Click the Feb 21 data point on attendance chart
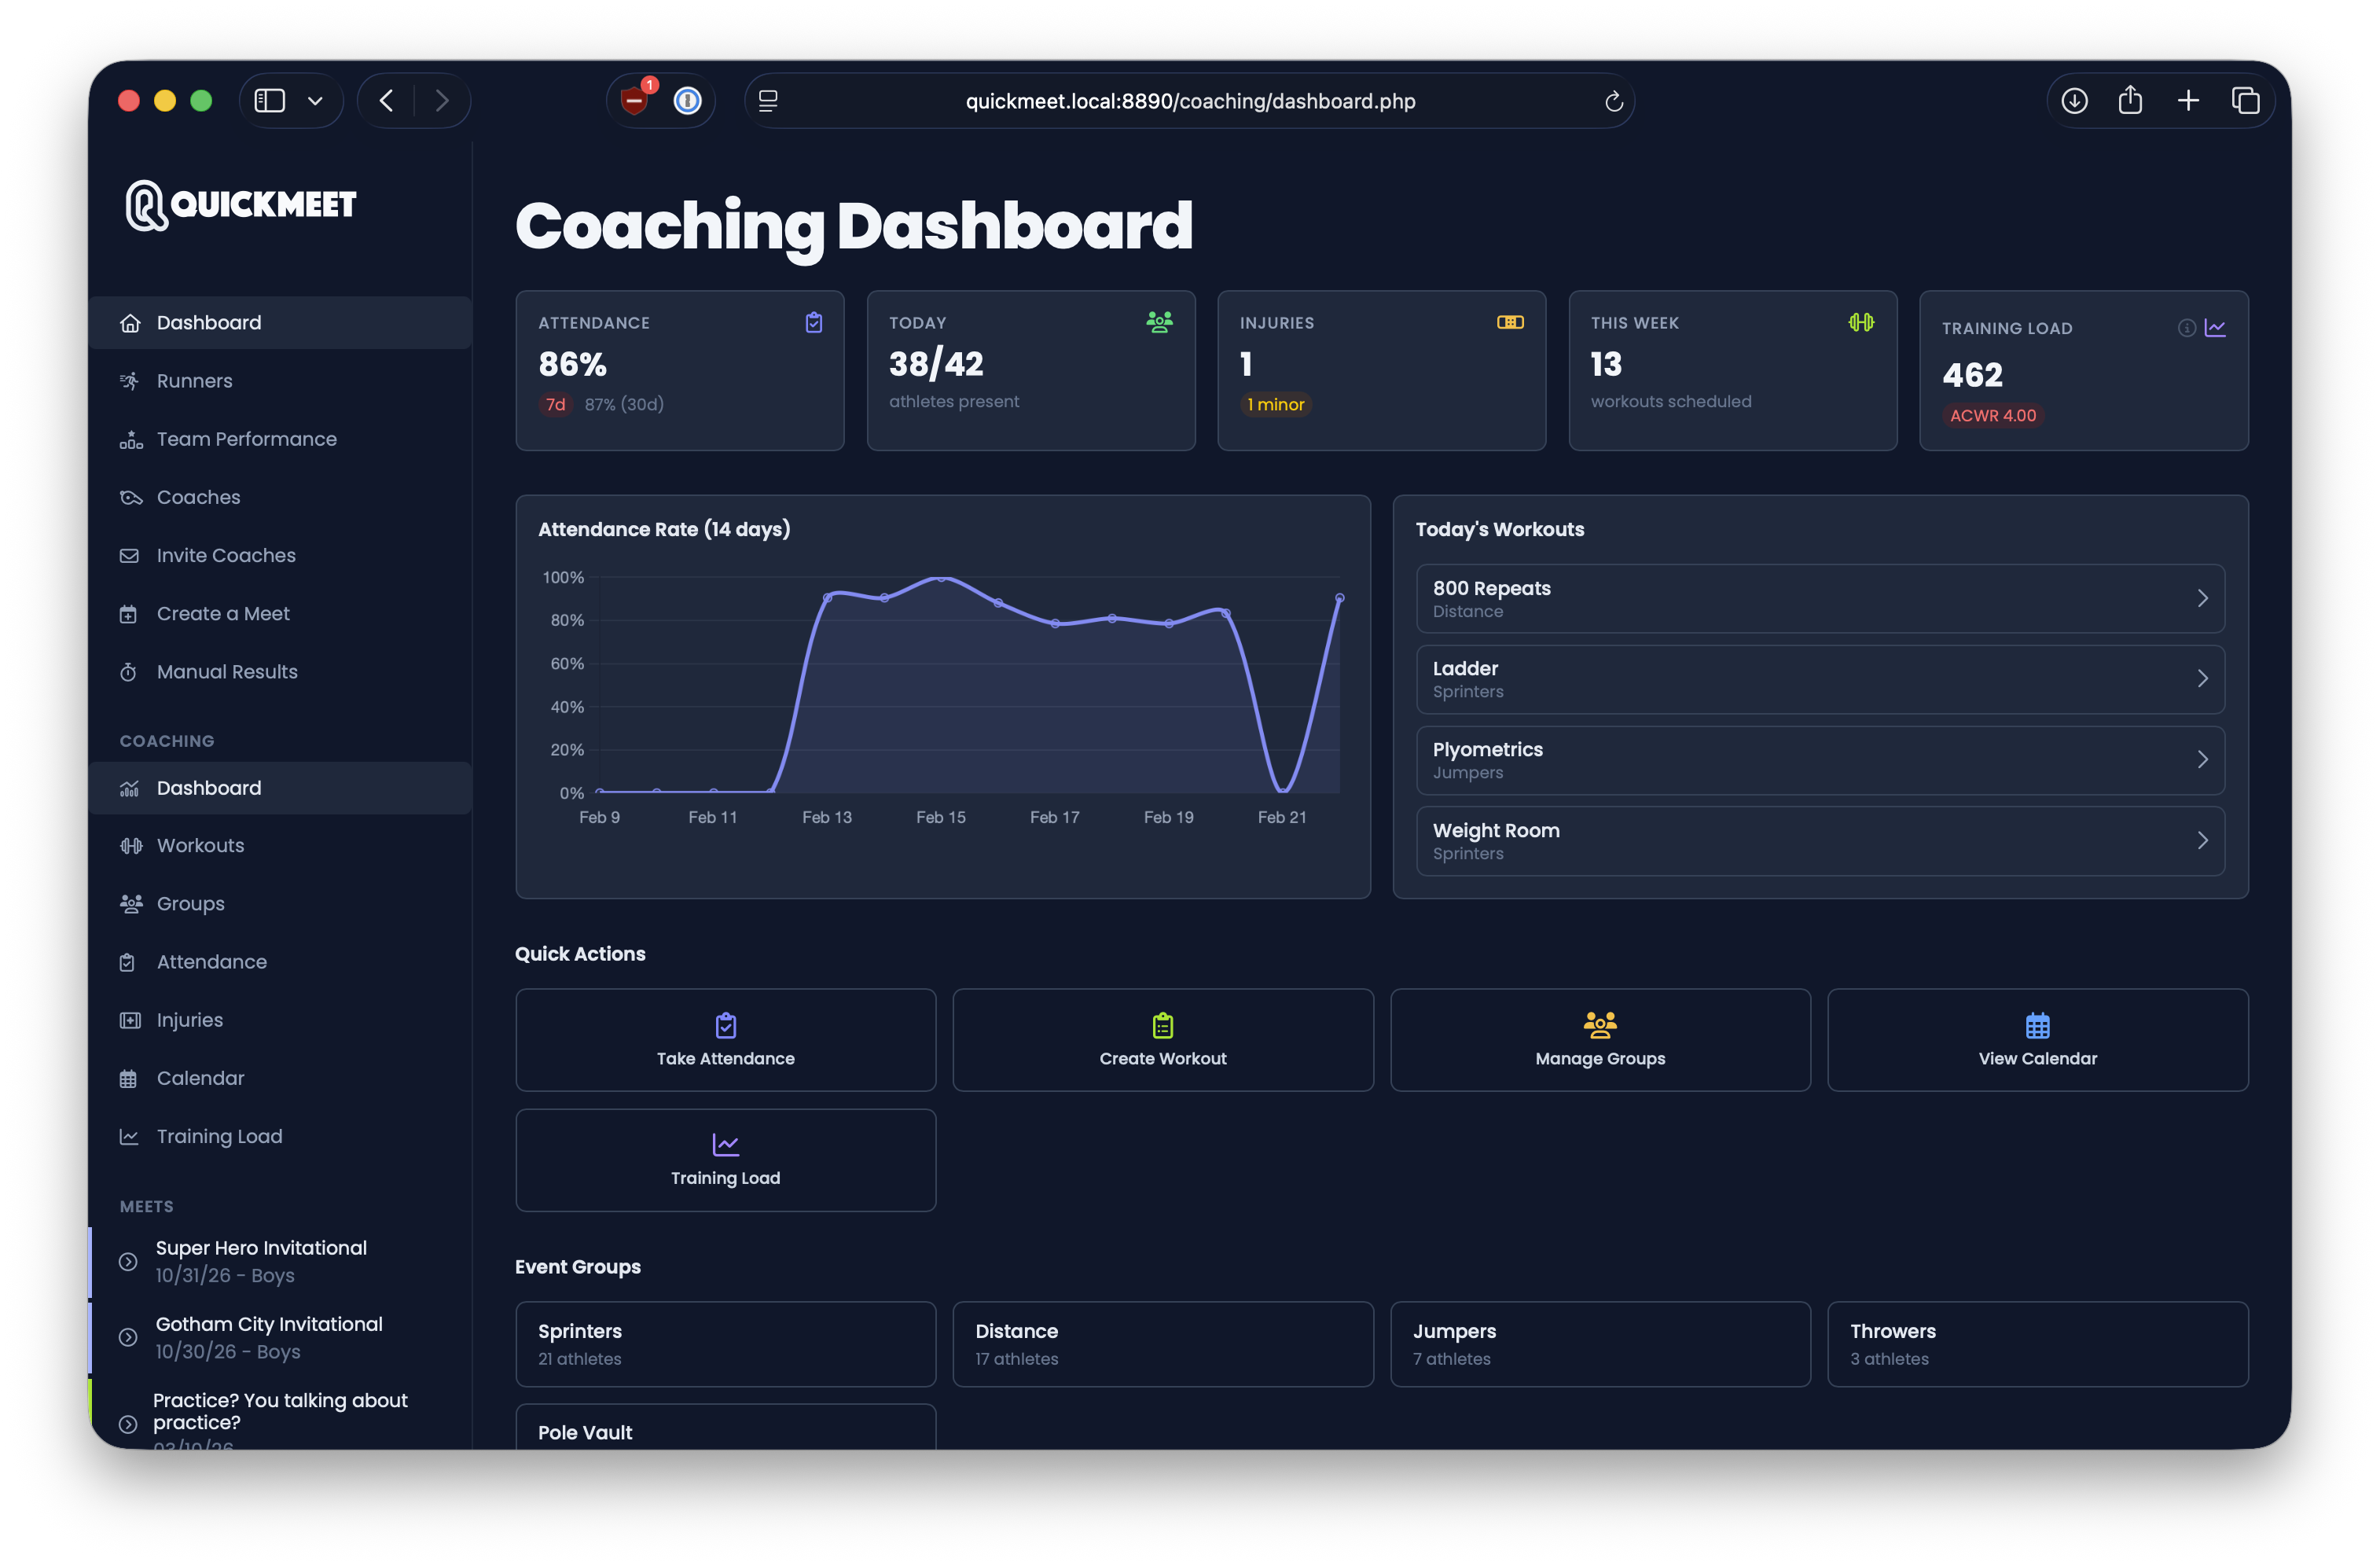 pyautogui.click(x=1283, y=791)
